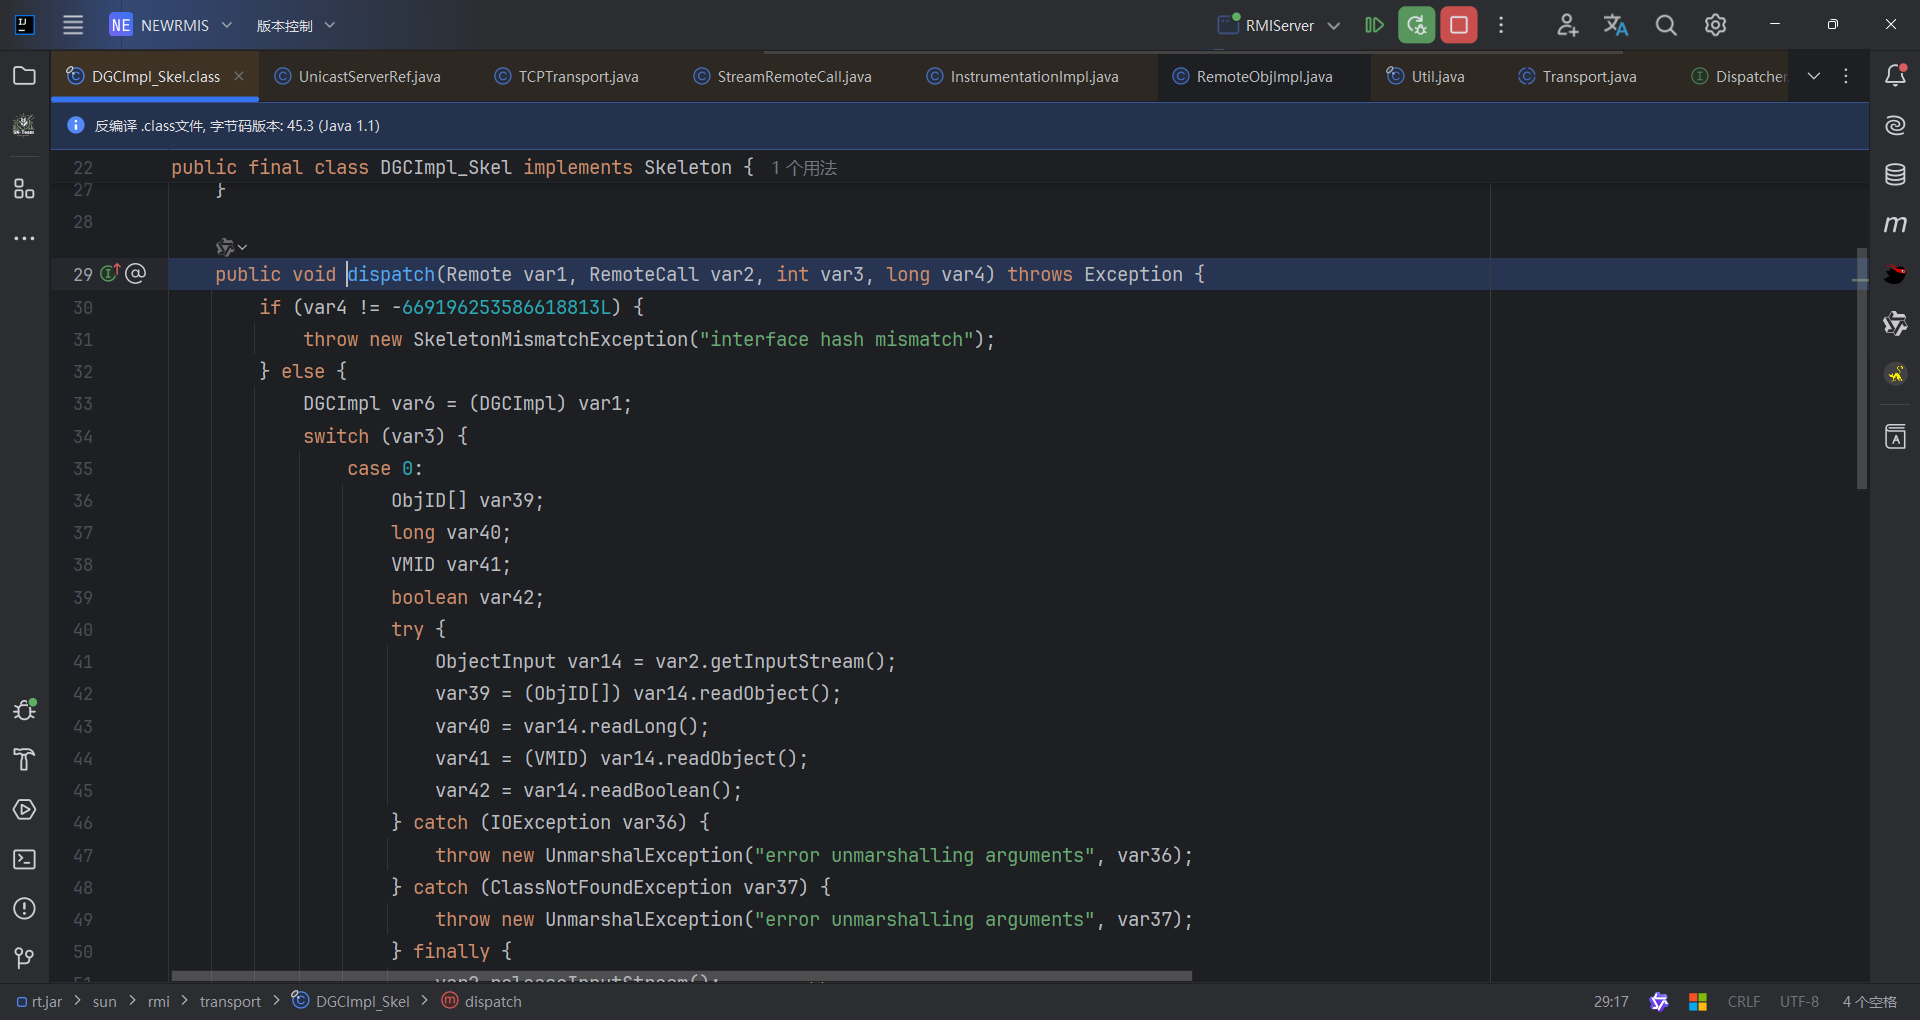Click the 29:17 caret position indicator
This screenshot has height=1020, width=1920.
1610,1001
